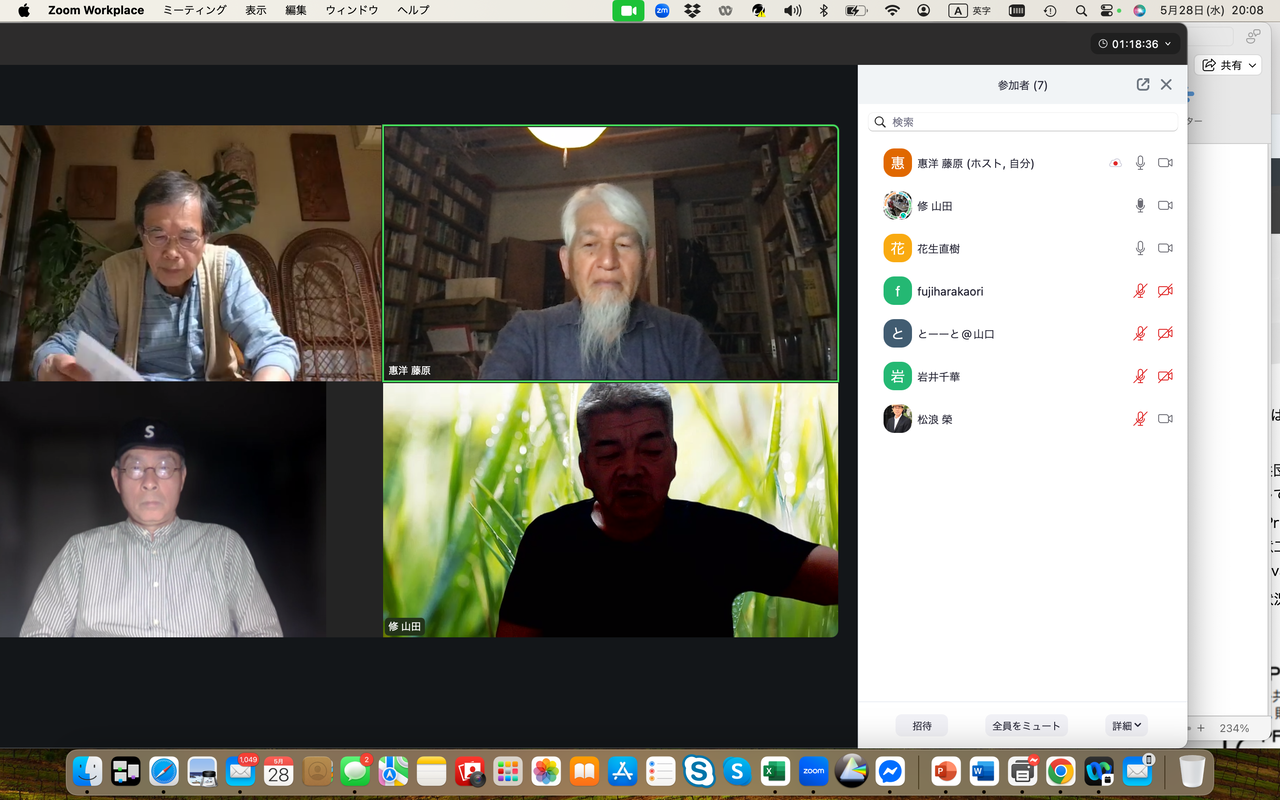
Task: Select 修 山田's video tile
Action: (x=611, y=510)
